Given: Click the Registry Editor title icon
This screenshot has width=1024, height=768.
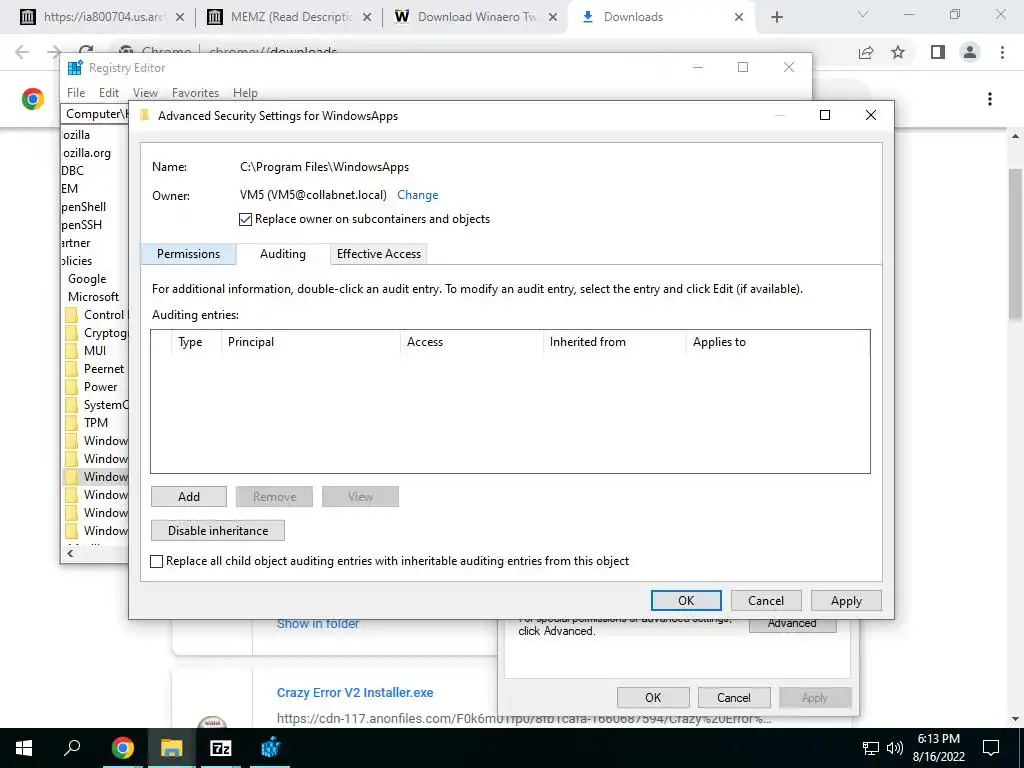Looking at the screenshot, I should 75,67.
